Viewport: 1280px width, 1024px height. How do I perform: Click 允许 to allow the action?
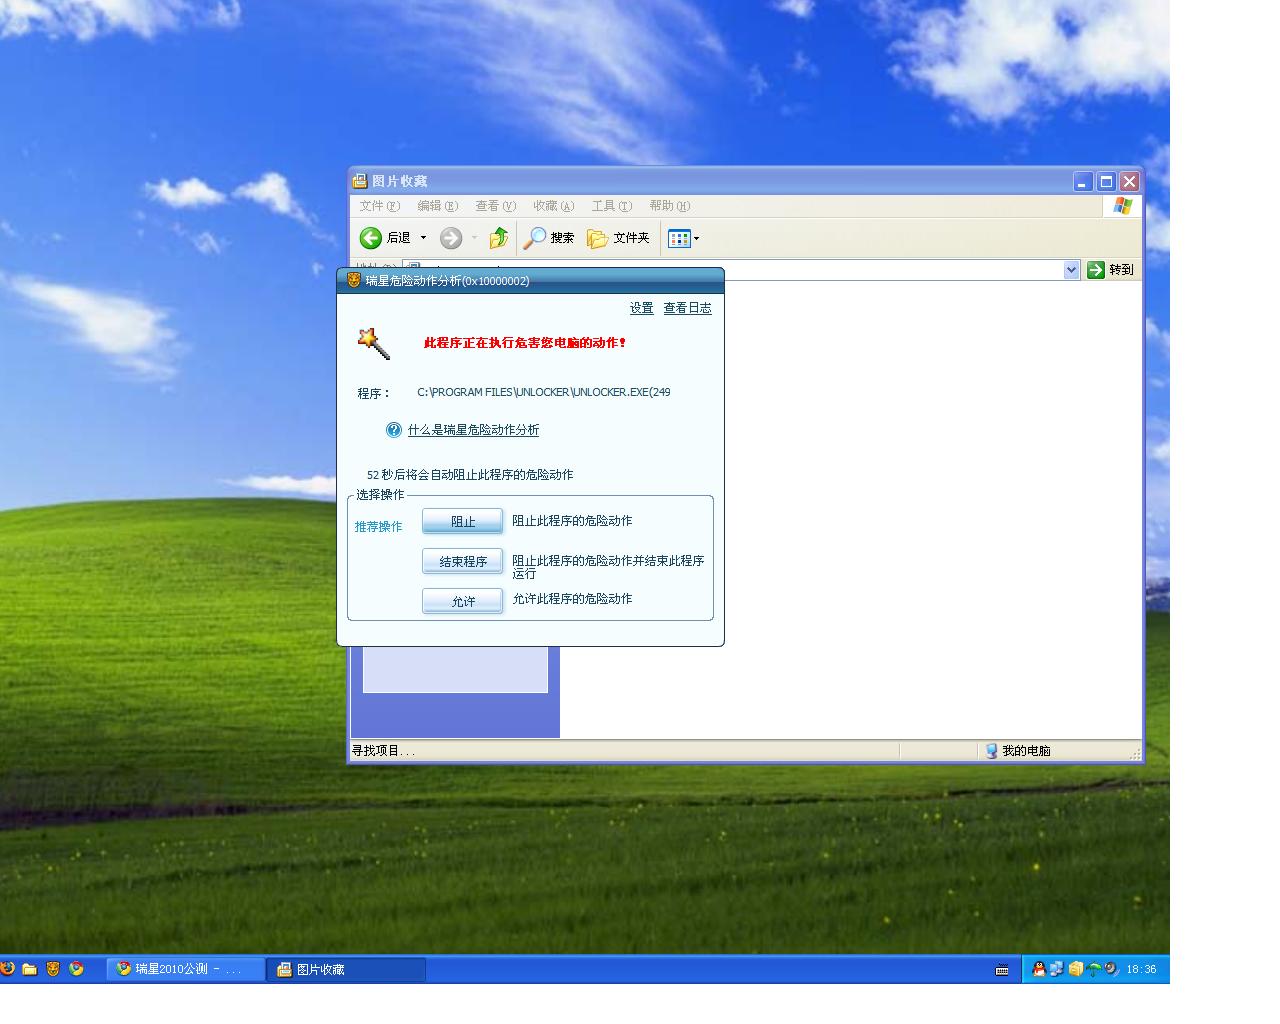pyautogui.click(x=462, y=601)
